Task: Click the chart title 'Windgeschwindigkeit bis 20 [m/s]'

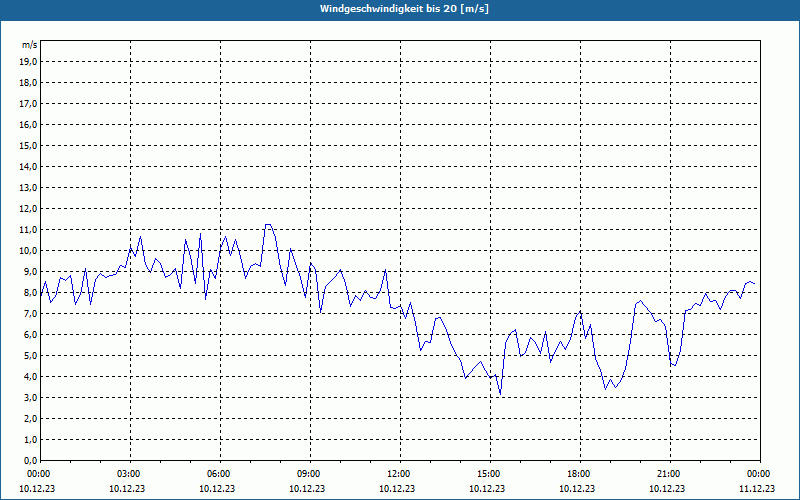Action: click(x=404, y=9)
